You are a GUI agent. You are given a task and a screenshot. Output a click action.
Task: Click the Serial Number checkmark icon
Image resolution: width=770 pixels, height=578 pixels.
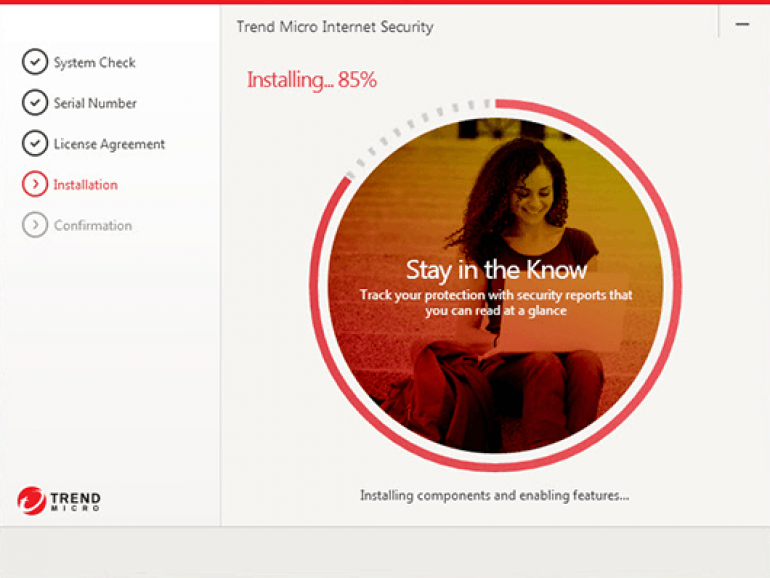(35, 103)
